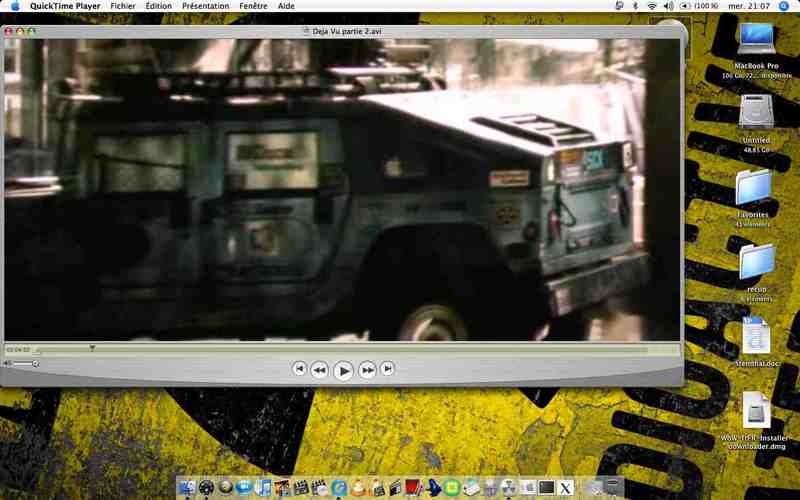Image resolution: width=800 pixels, height=500 pixels.
Task: Open the Trash in the Dock
Action: point(613,488)
